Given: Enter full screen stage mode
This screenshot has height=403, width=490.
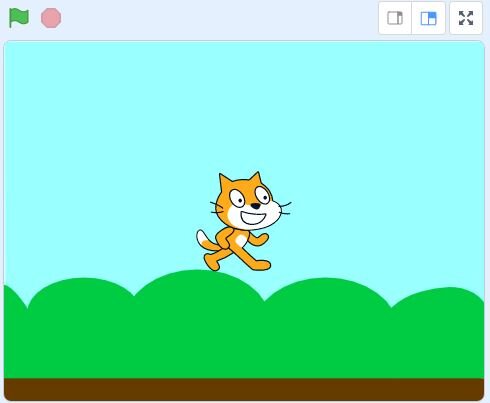Looking at the screenshot, I should [x=466, y=18].
